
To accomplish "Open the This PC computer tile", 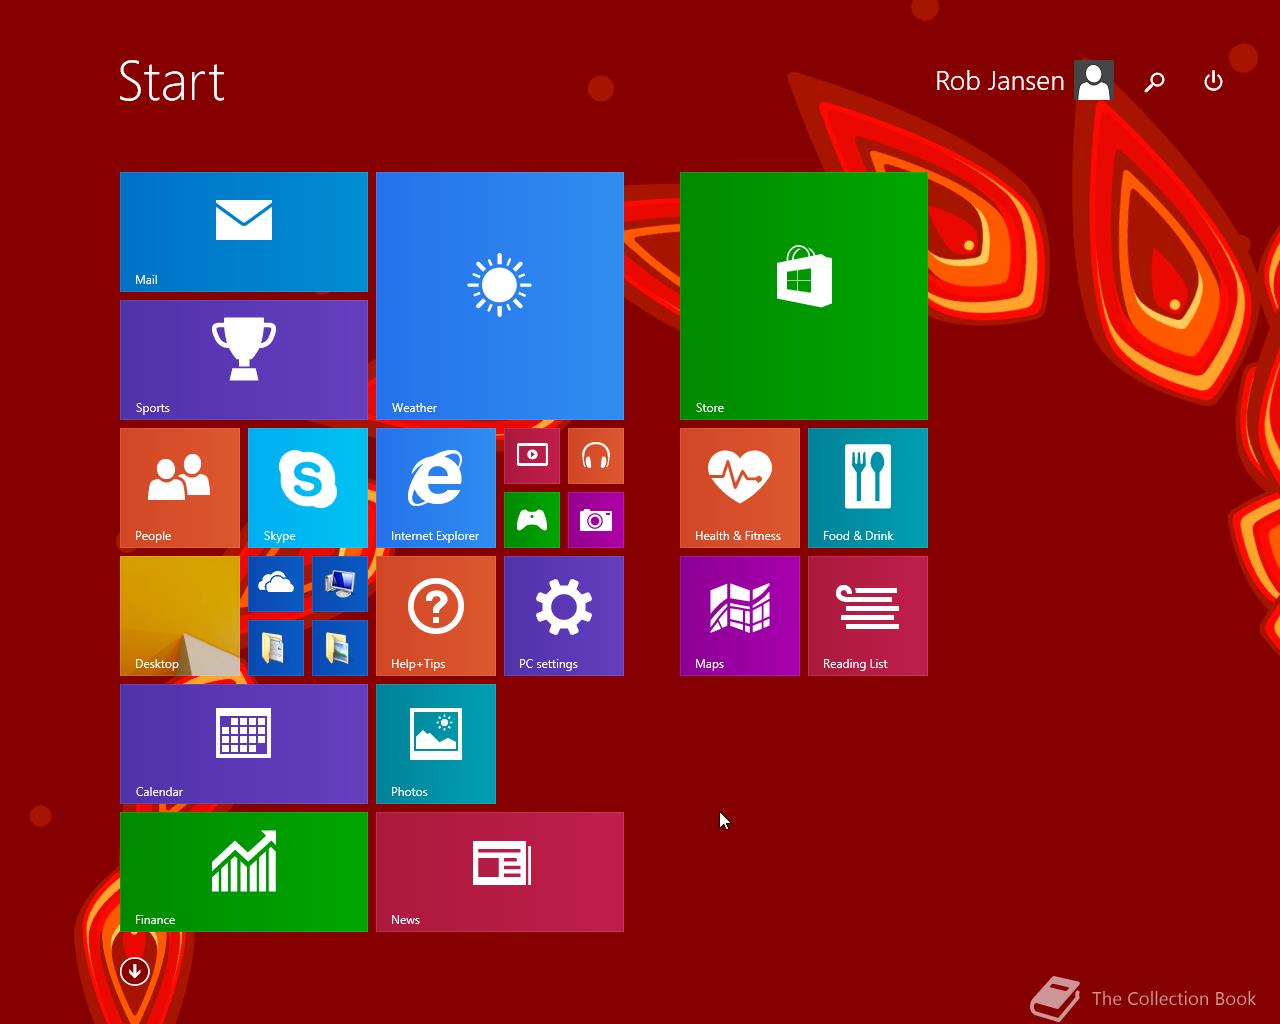I will coord(340,584).
